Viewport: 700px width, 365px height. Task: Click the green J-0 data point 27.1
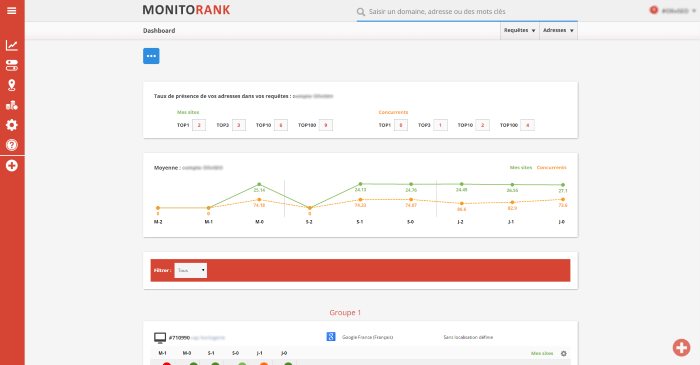[562, 185]
